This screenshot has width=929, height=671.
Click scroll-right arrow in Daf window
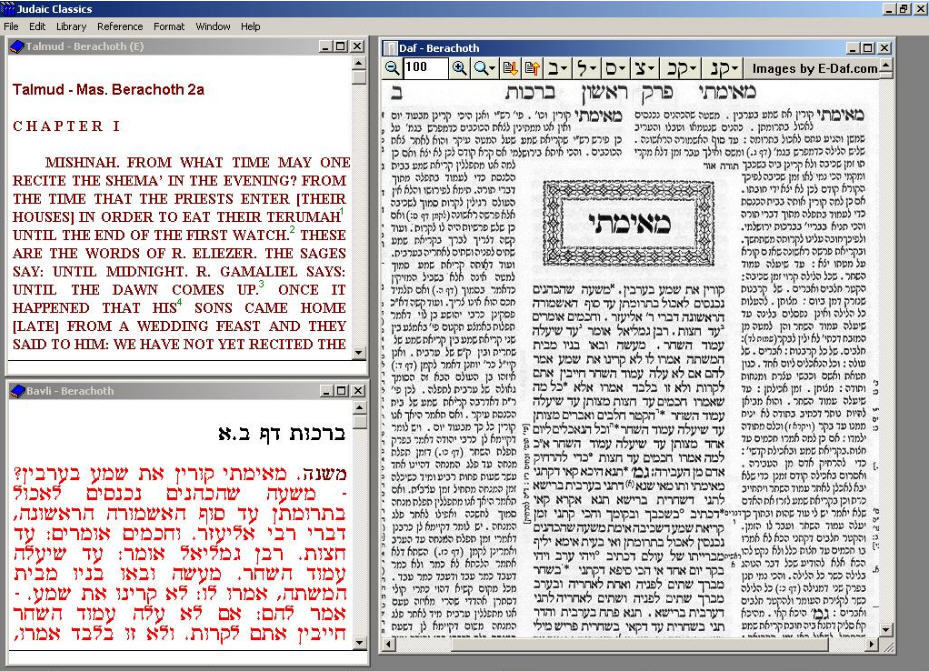point(872,644)
